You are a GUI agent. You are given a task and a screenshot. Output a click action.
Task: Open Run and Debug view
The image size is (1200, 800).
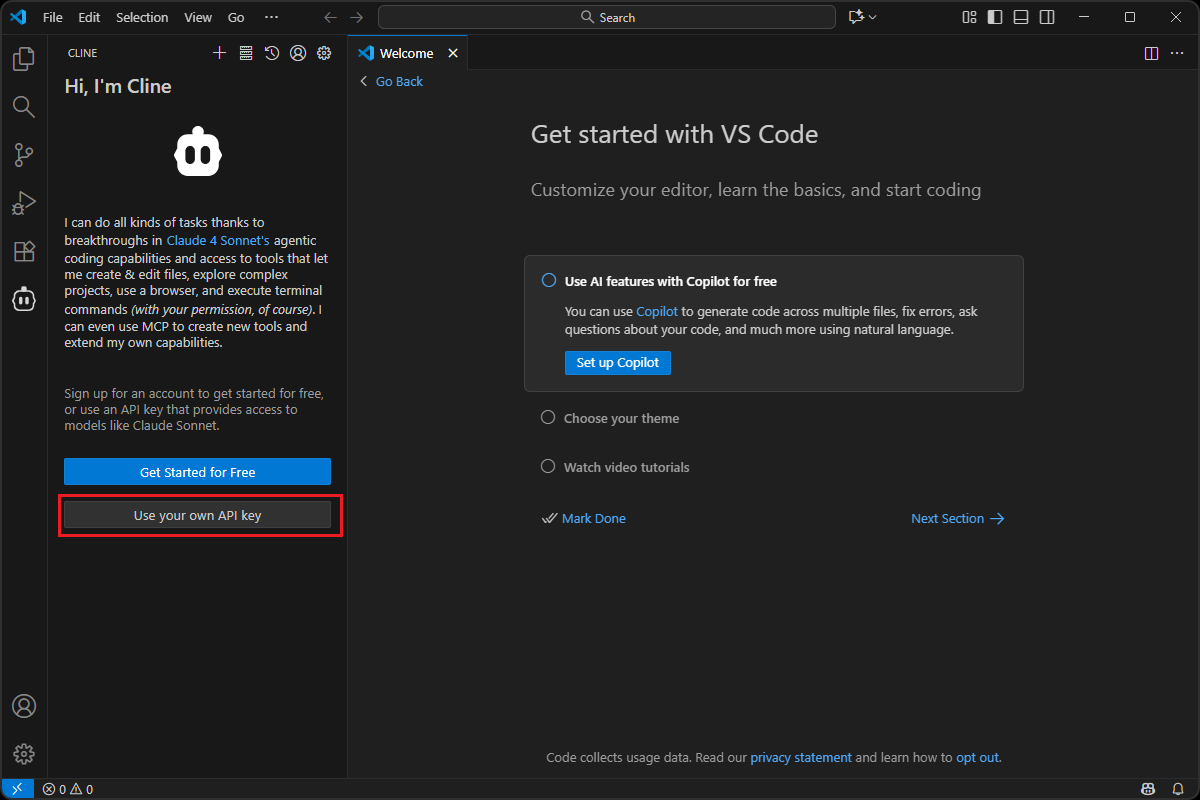pos(23,203)
